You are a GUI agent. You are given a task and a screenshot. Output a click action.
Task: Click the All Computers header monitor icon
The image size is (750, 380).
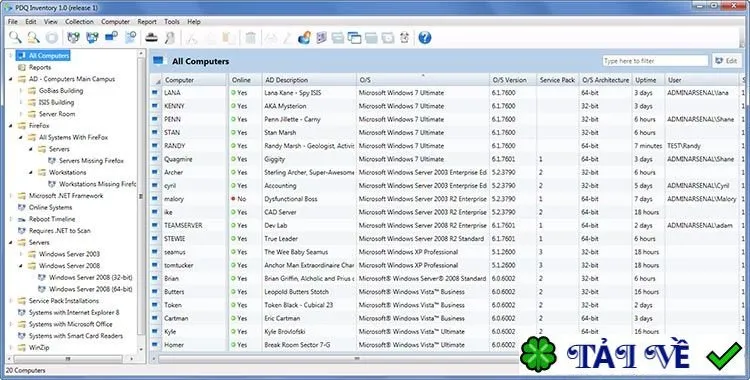(x=158, y=61)
